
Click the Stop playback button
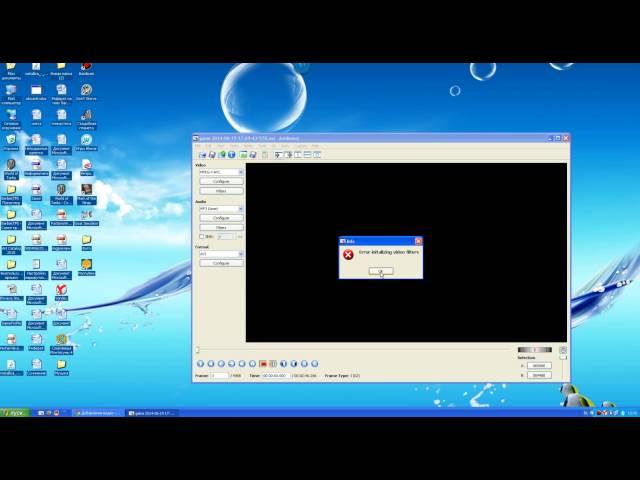[x=211, y=364]
